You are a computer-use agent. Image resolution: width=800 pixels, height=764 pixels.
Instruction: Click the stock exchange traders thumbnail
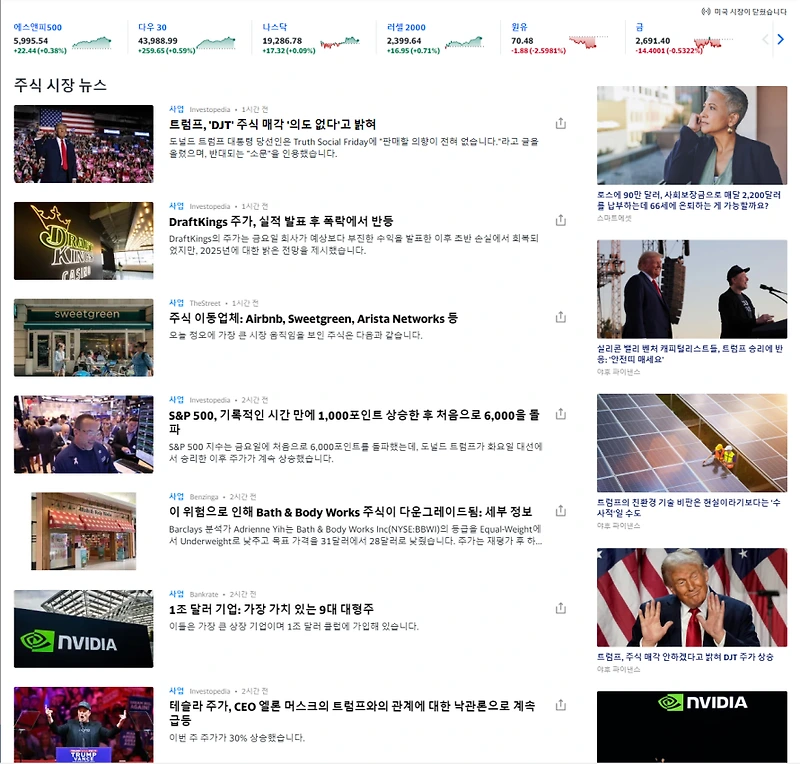(84, 434)
